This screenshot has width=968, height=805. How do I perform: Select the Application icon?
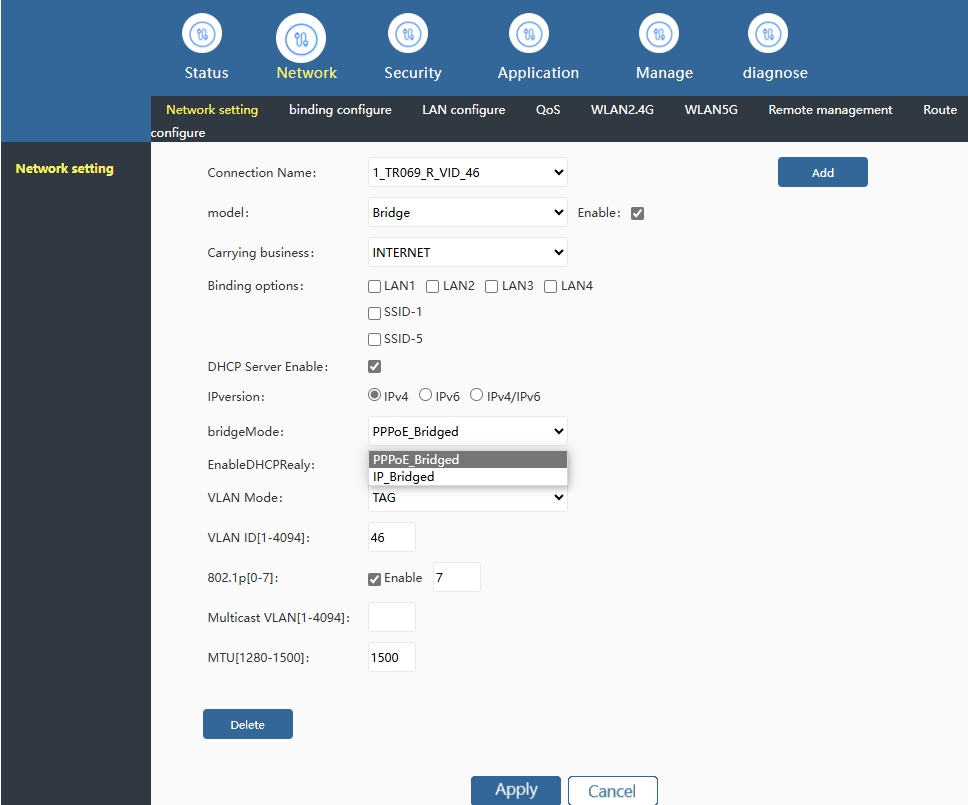(529, 35)
